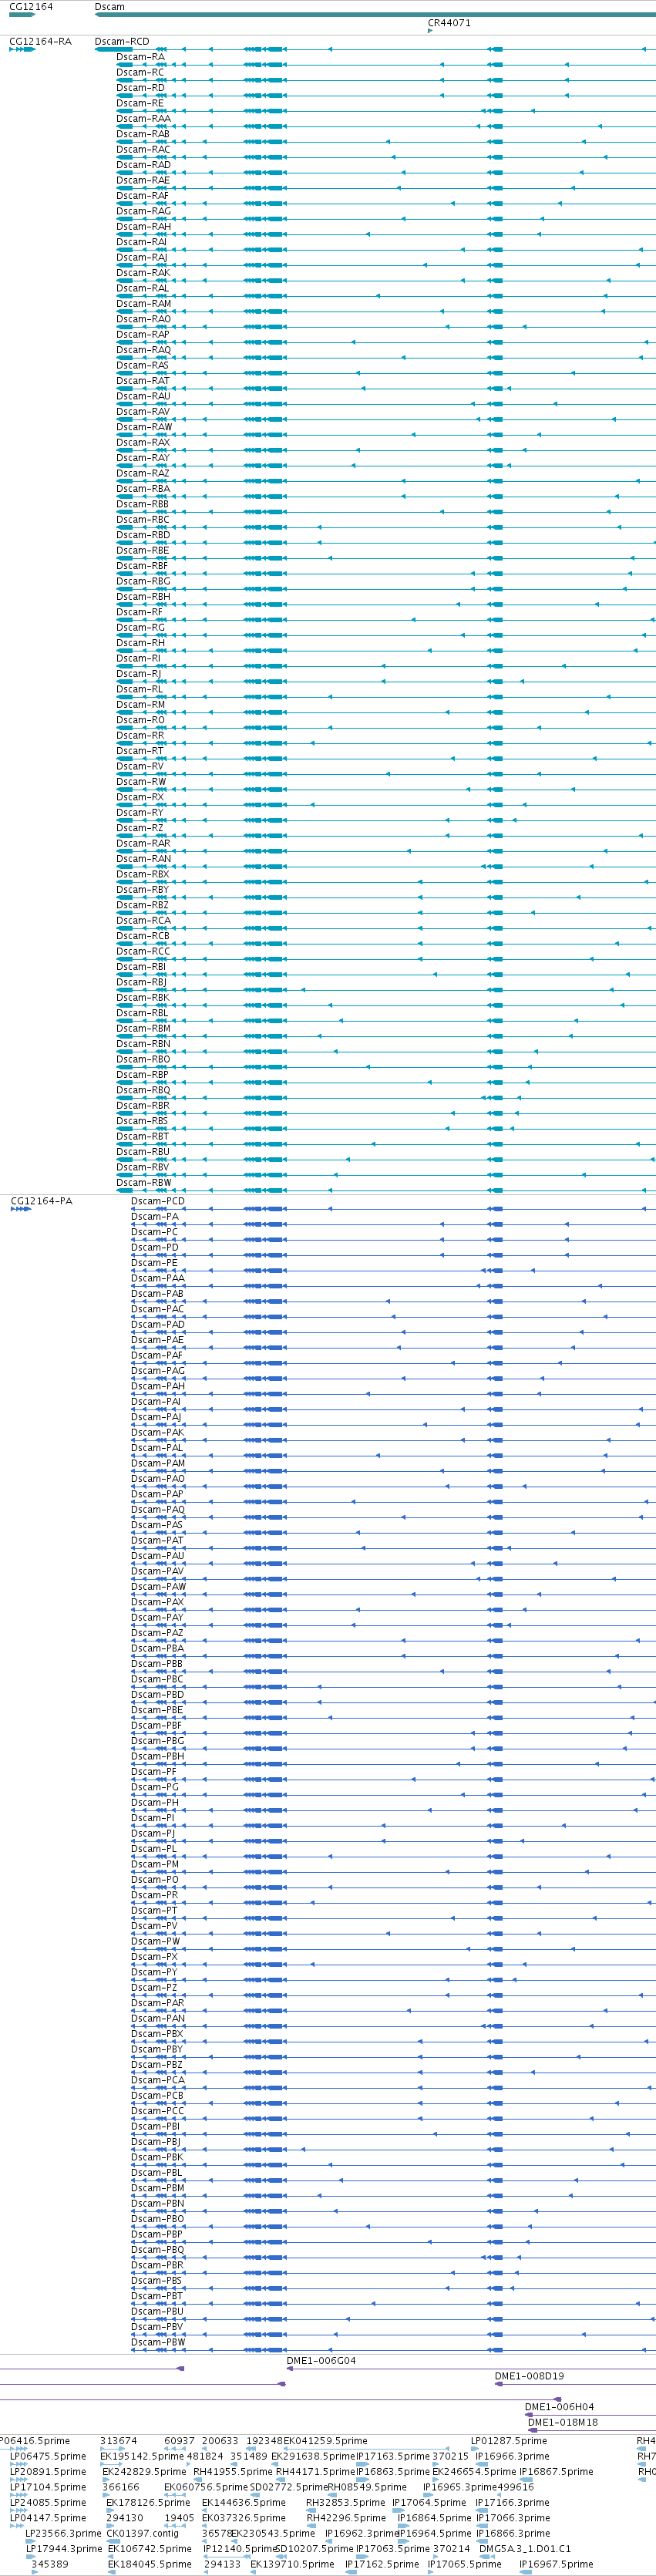The image size is (656, 2576).
Task: Click clone label DME1-008D19
Action: [x=529, y=2376]
